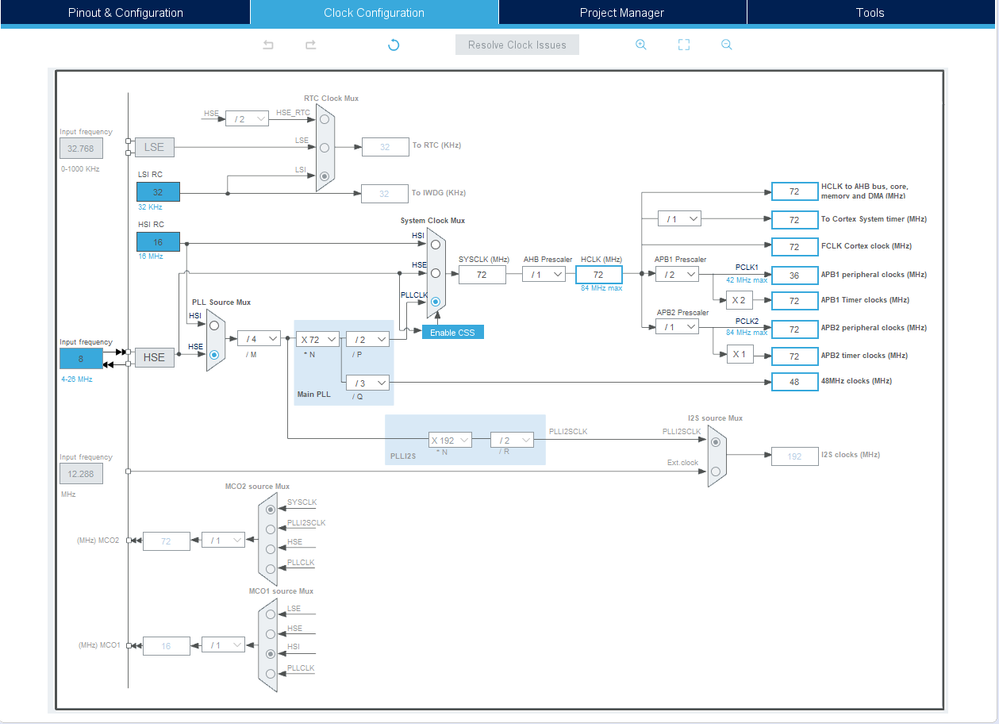The image size is (999, 724).
Task: Select HSE_RTC in RTC Clock Mux
Action: [325, 119]
